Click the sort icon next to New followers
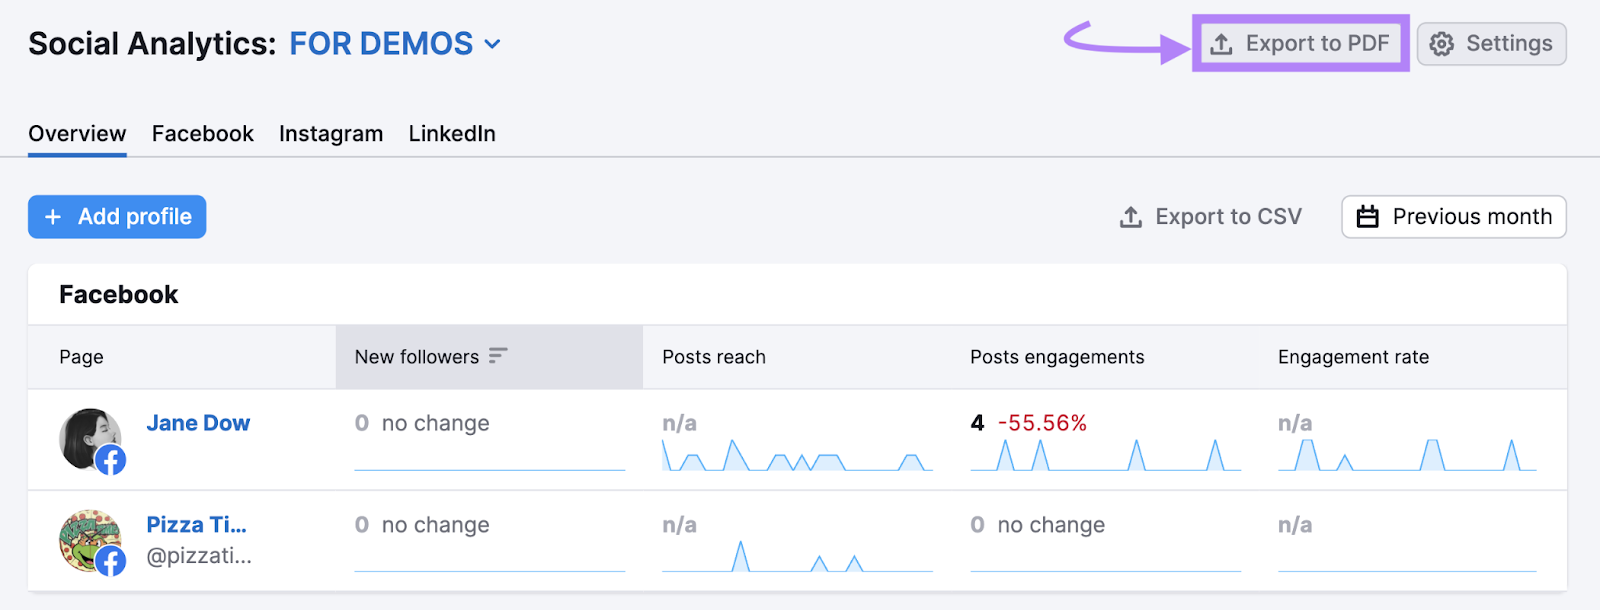This screenshot has height=610, width=1600. point(497,355)
